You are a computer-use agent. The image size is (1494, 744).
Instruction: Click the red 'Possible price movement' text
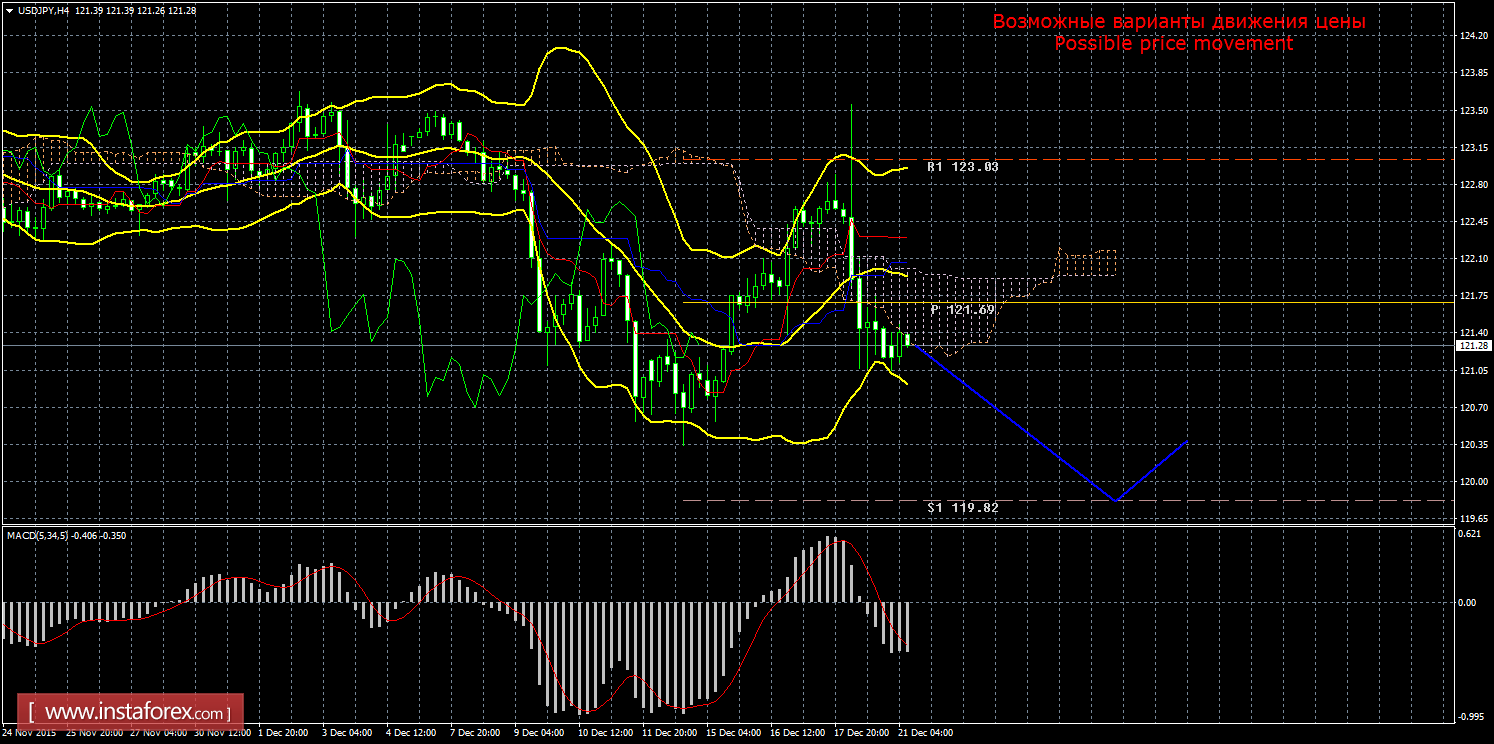tap(1173, 44)
